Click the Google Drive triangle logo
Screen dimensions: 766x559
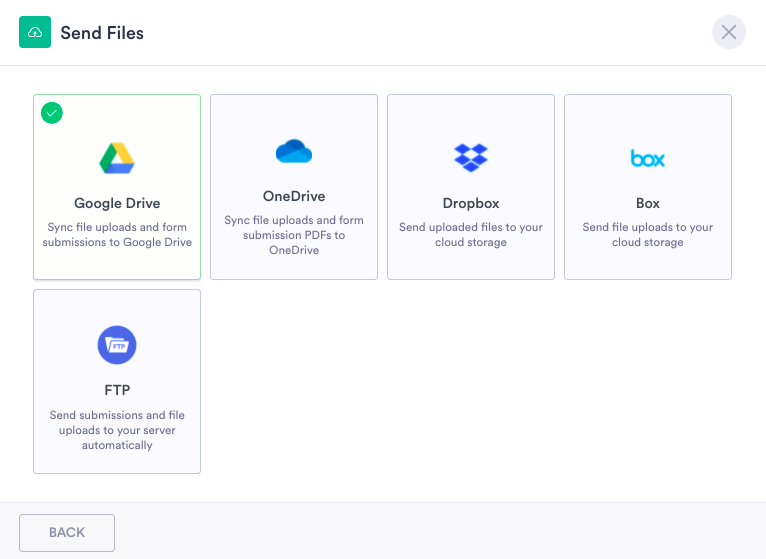point(117,158)
